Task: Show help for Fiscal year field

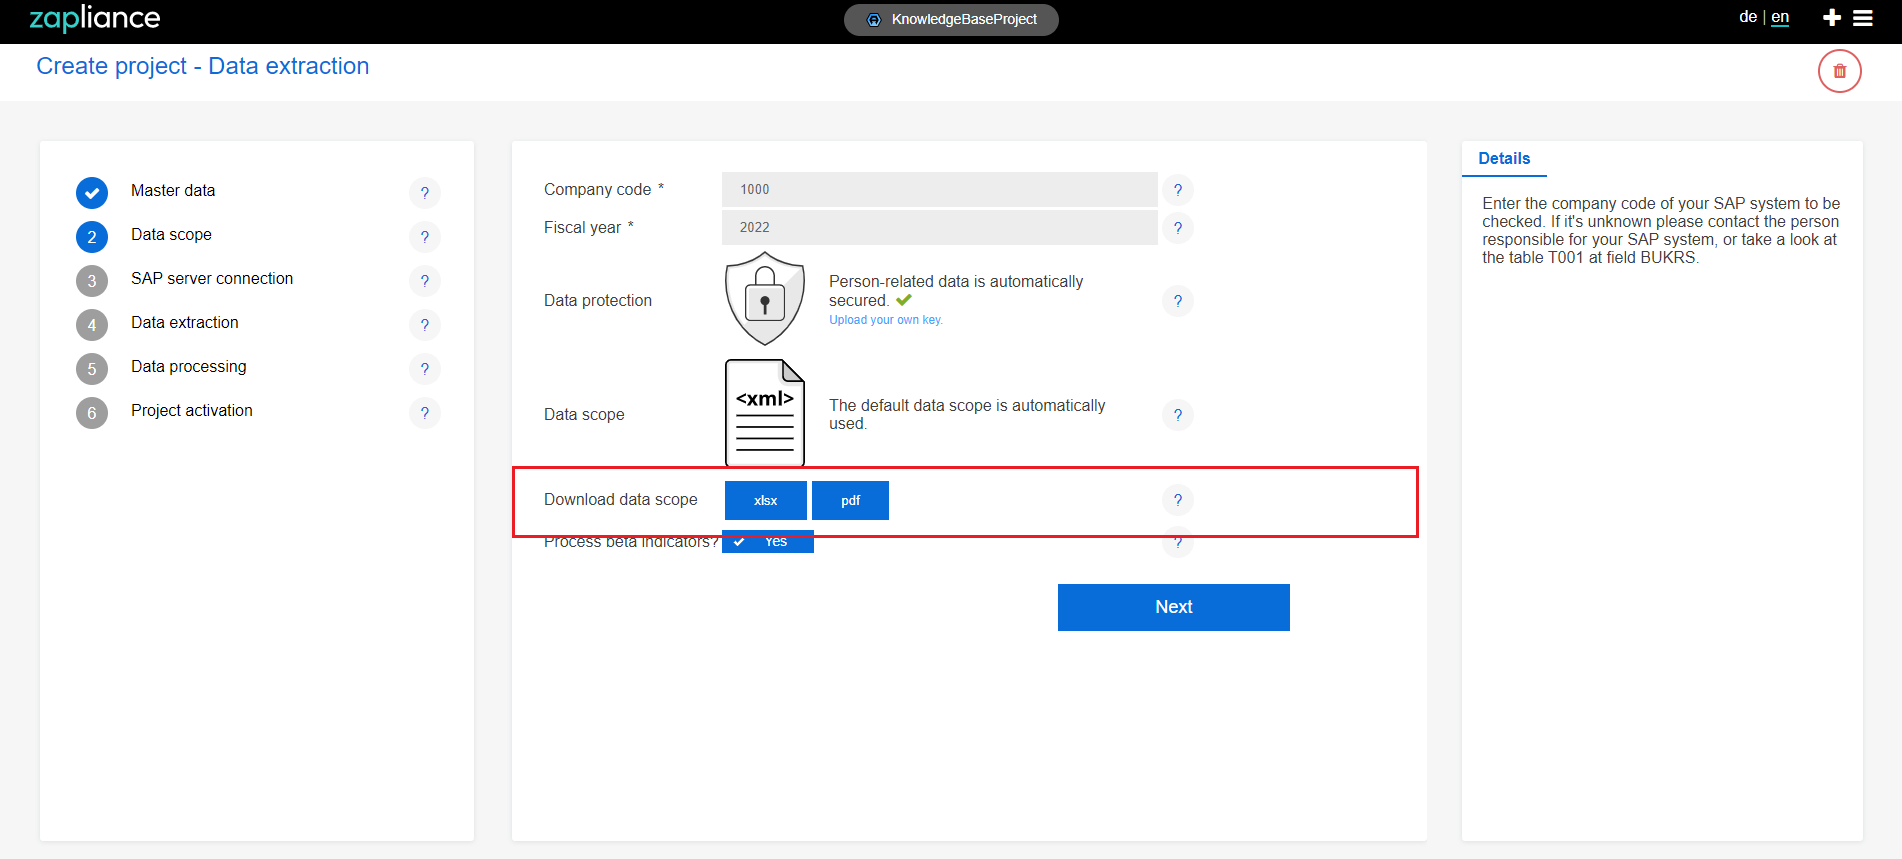Action: coord(1178,228)
